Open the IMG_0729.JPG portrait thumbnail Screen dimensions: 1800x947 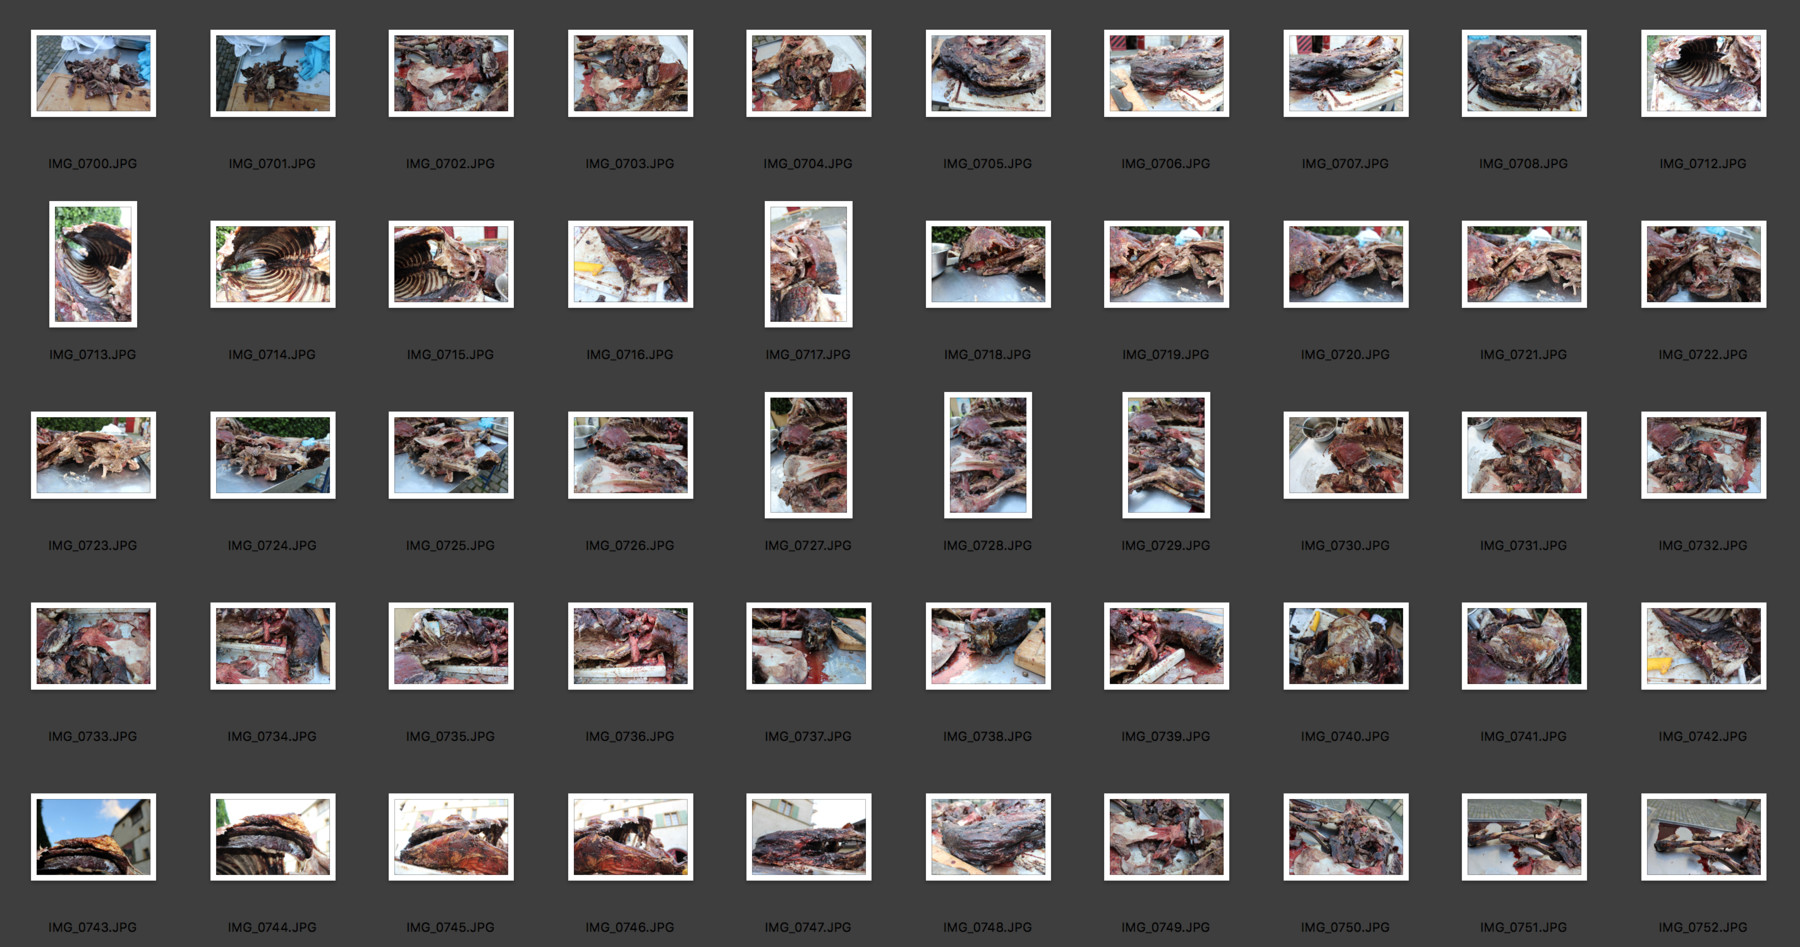1166,455
